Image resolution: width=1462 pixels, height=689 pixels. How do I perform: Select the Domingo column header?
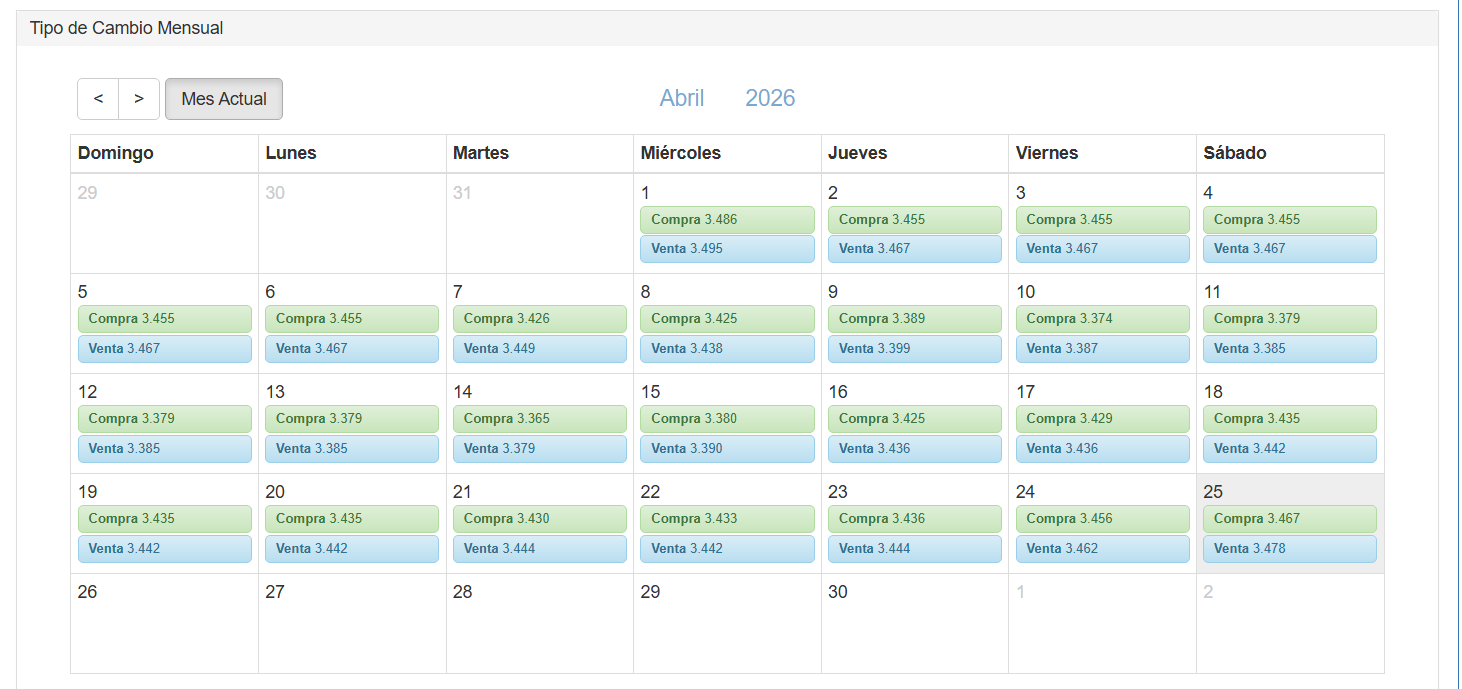coord(115,152)
